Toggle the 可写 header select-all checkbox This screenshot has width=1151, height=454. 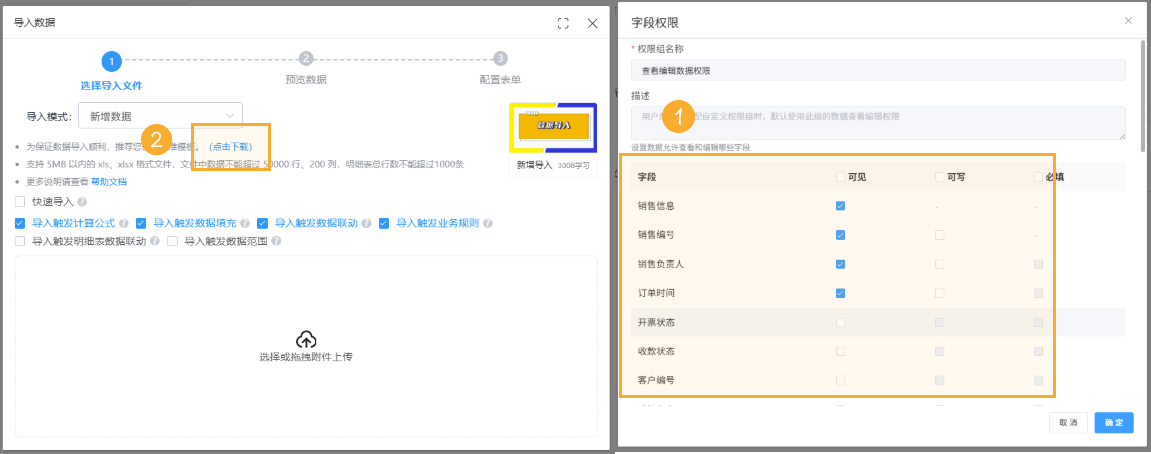940,177
